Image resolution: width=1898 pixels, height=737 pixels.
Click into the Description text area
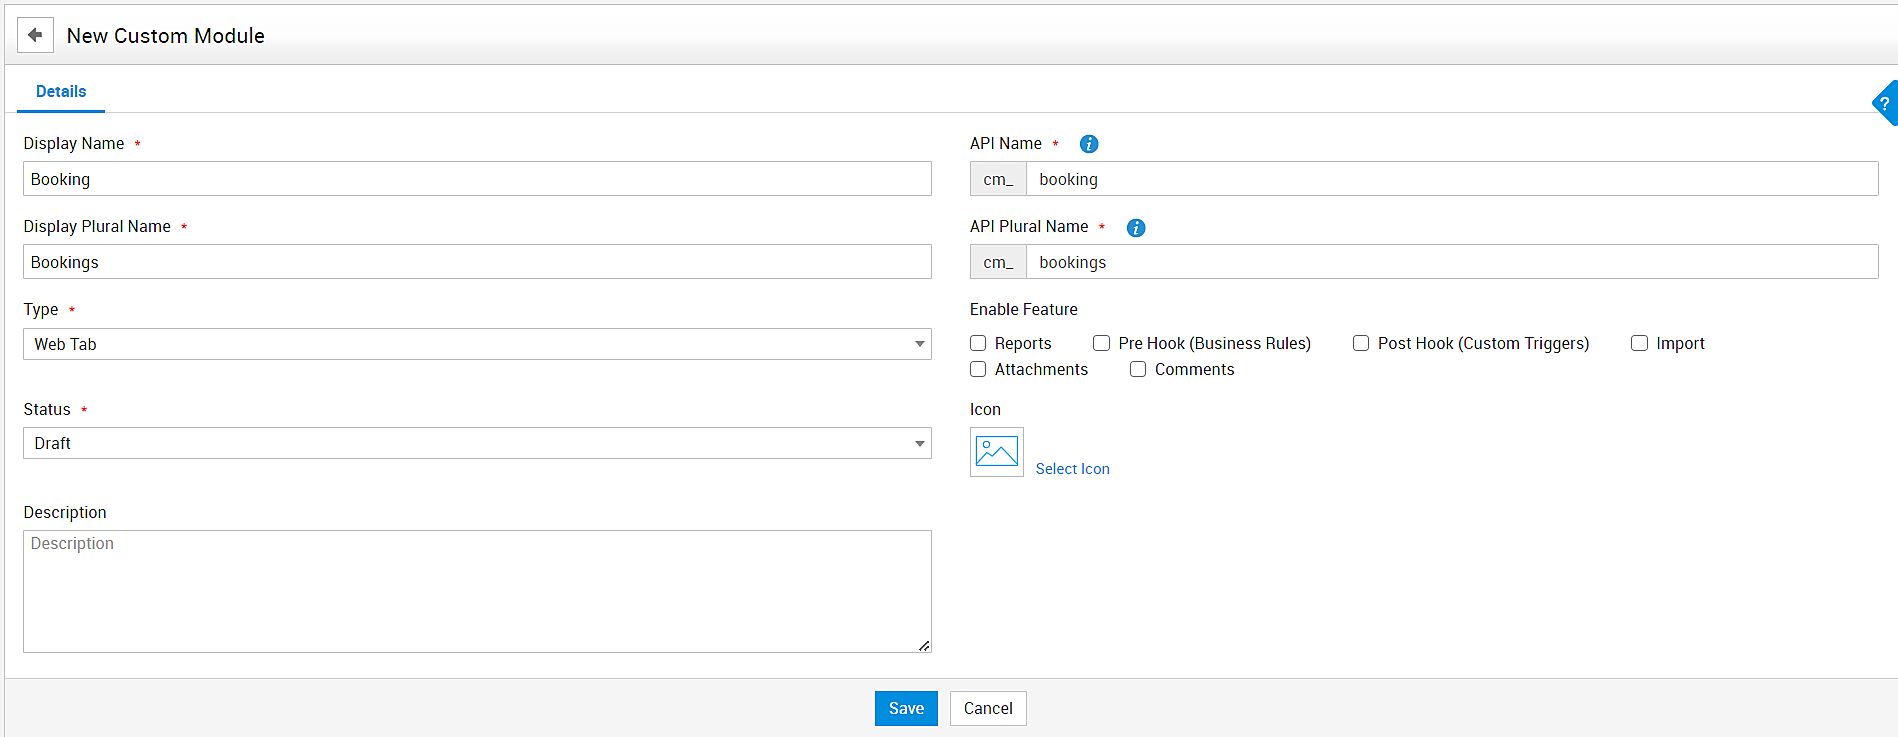[477, 591]
